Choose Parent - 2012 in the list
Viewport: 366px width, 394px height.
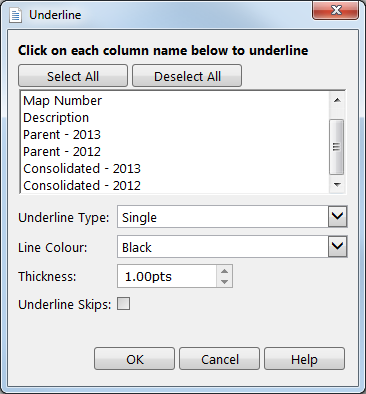click(x=62, y=152)
